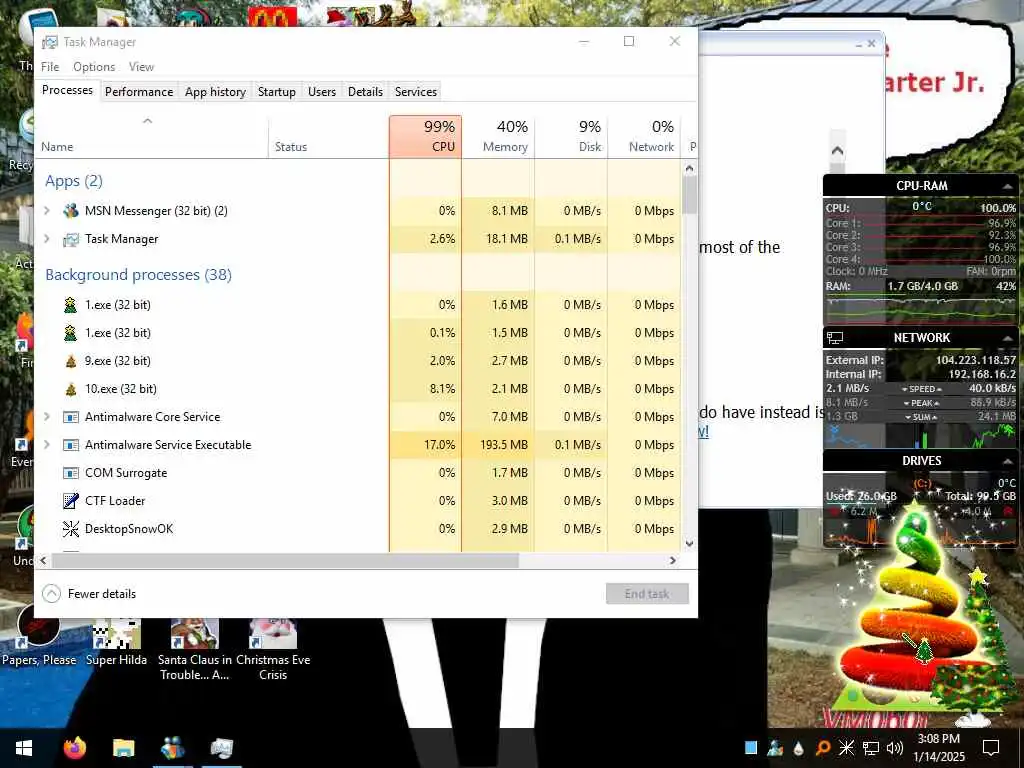Click the scroll down arrow in process list
This screenshot has height=768, width=1024.
tap(689, 544)
